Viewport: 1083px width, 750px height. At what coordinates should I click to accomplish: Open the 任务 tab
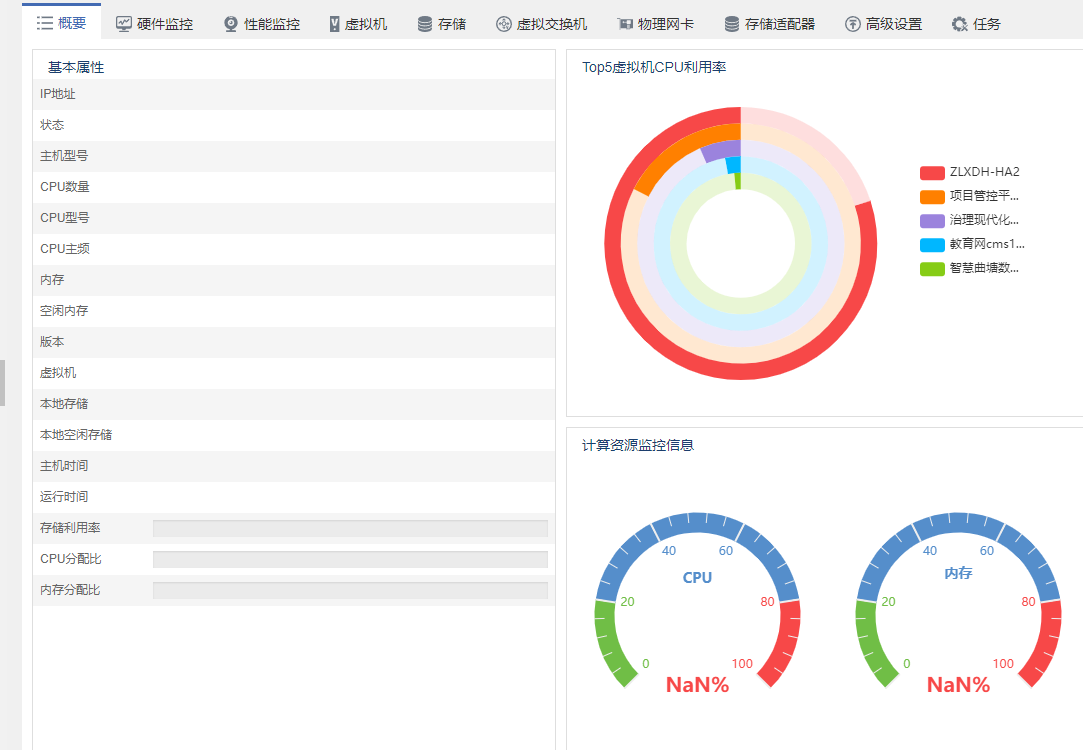(x=976, y=24)
